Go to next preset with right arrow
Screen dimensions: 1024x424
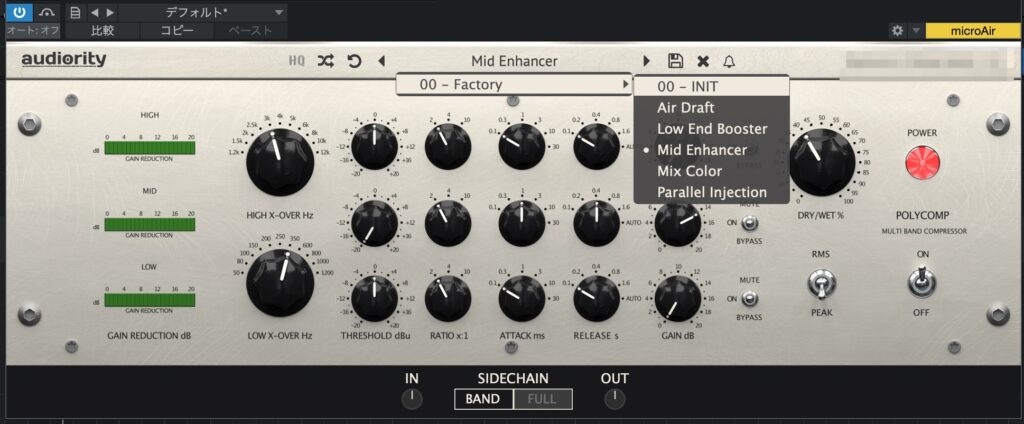647,61
